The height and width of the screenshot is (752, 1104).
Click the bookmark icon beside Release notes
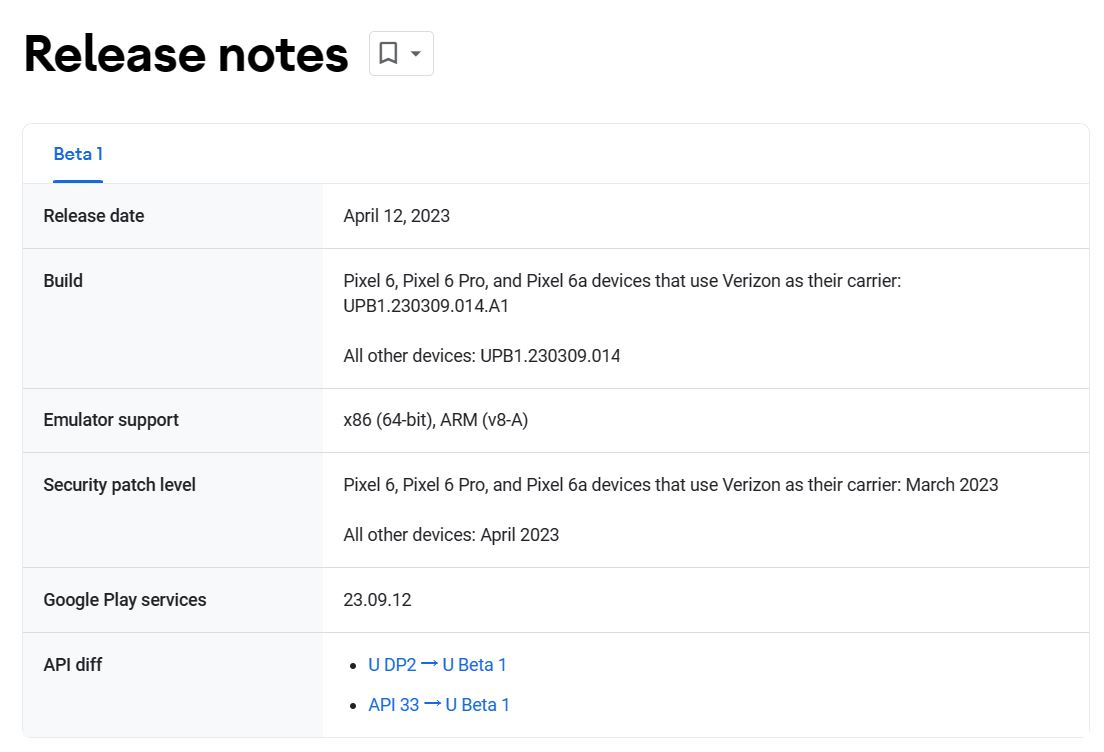[x=388, y=53]
